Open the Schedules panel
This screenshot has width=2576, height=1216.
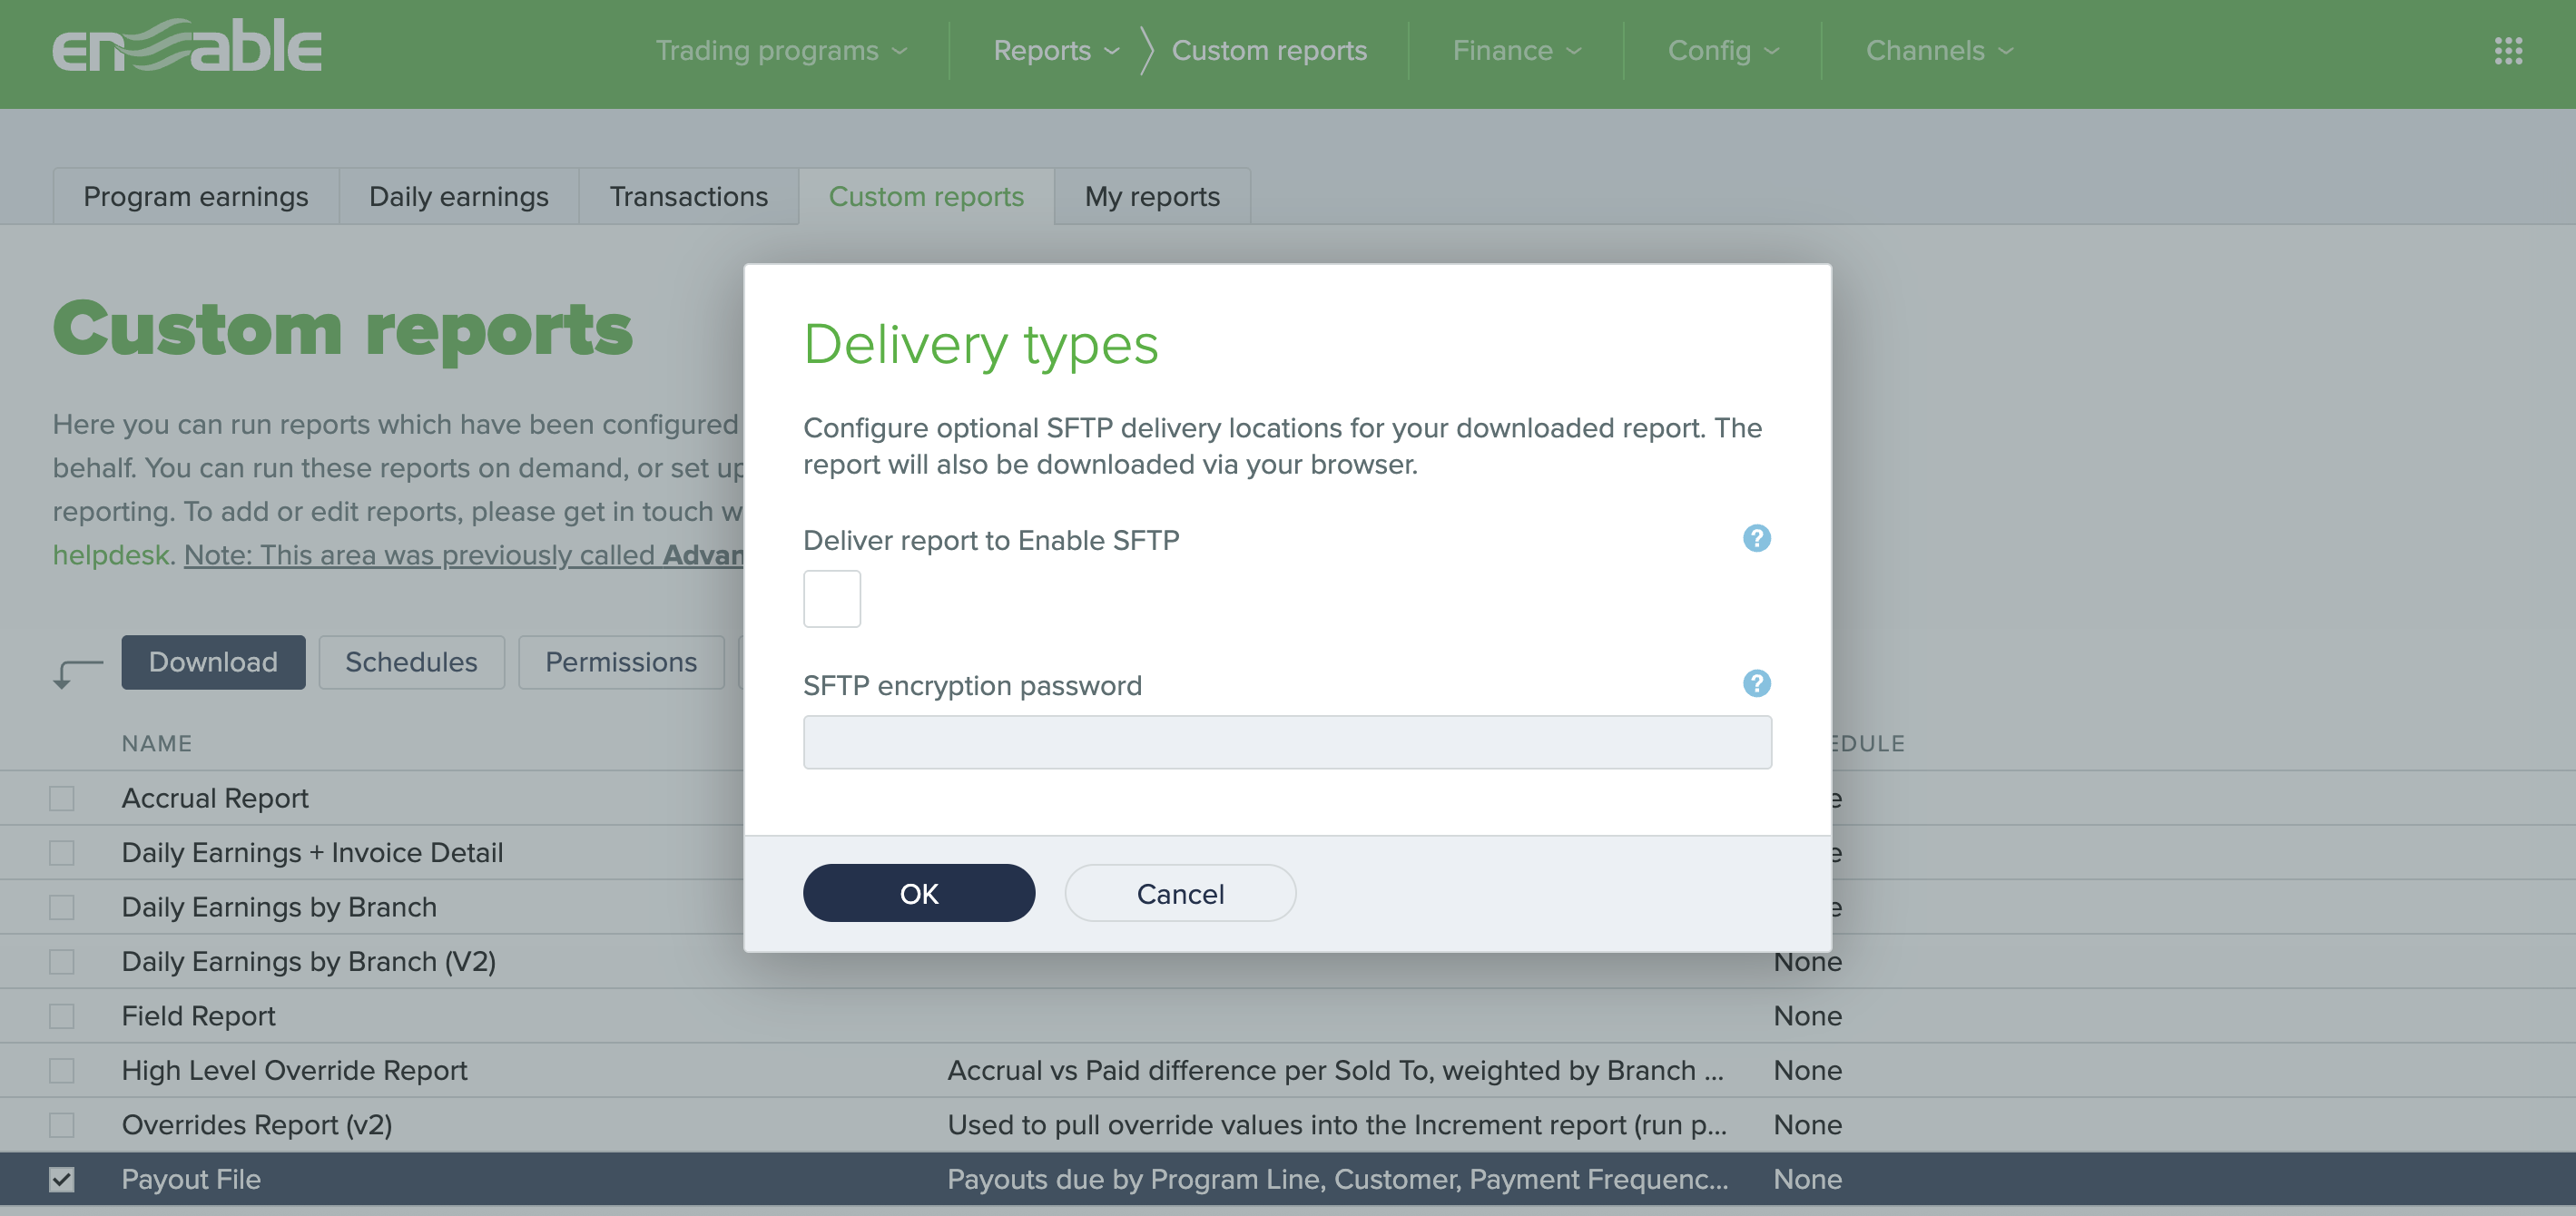pyautogui.click(x=411, y=662)
